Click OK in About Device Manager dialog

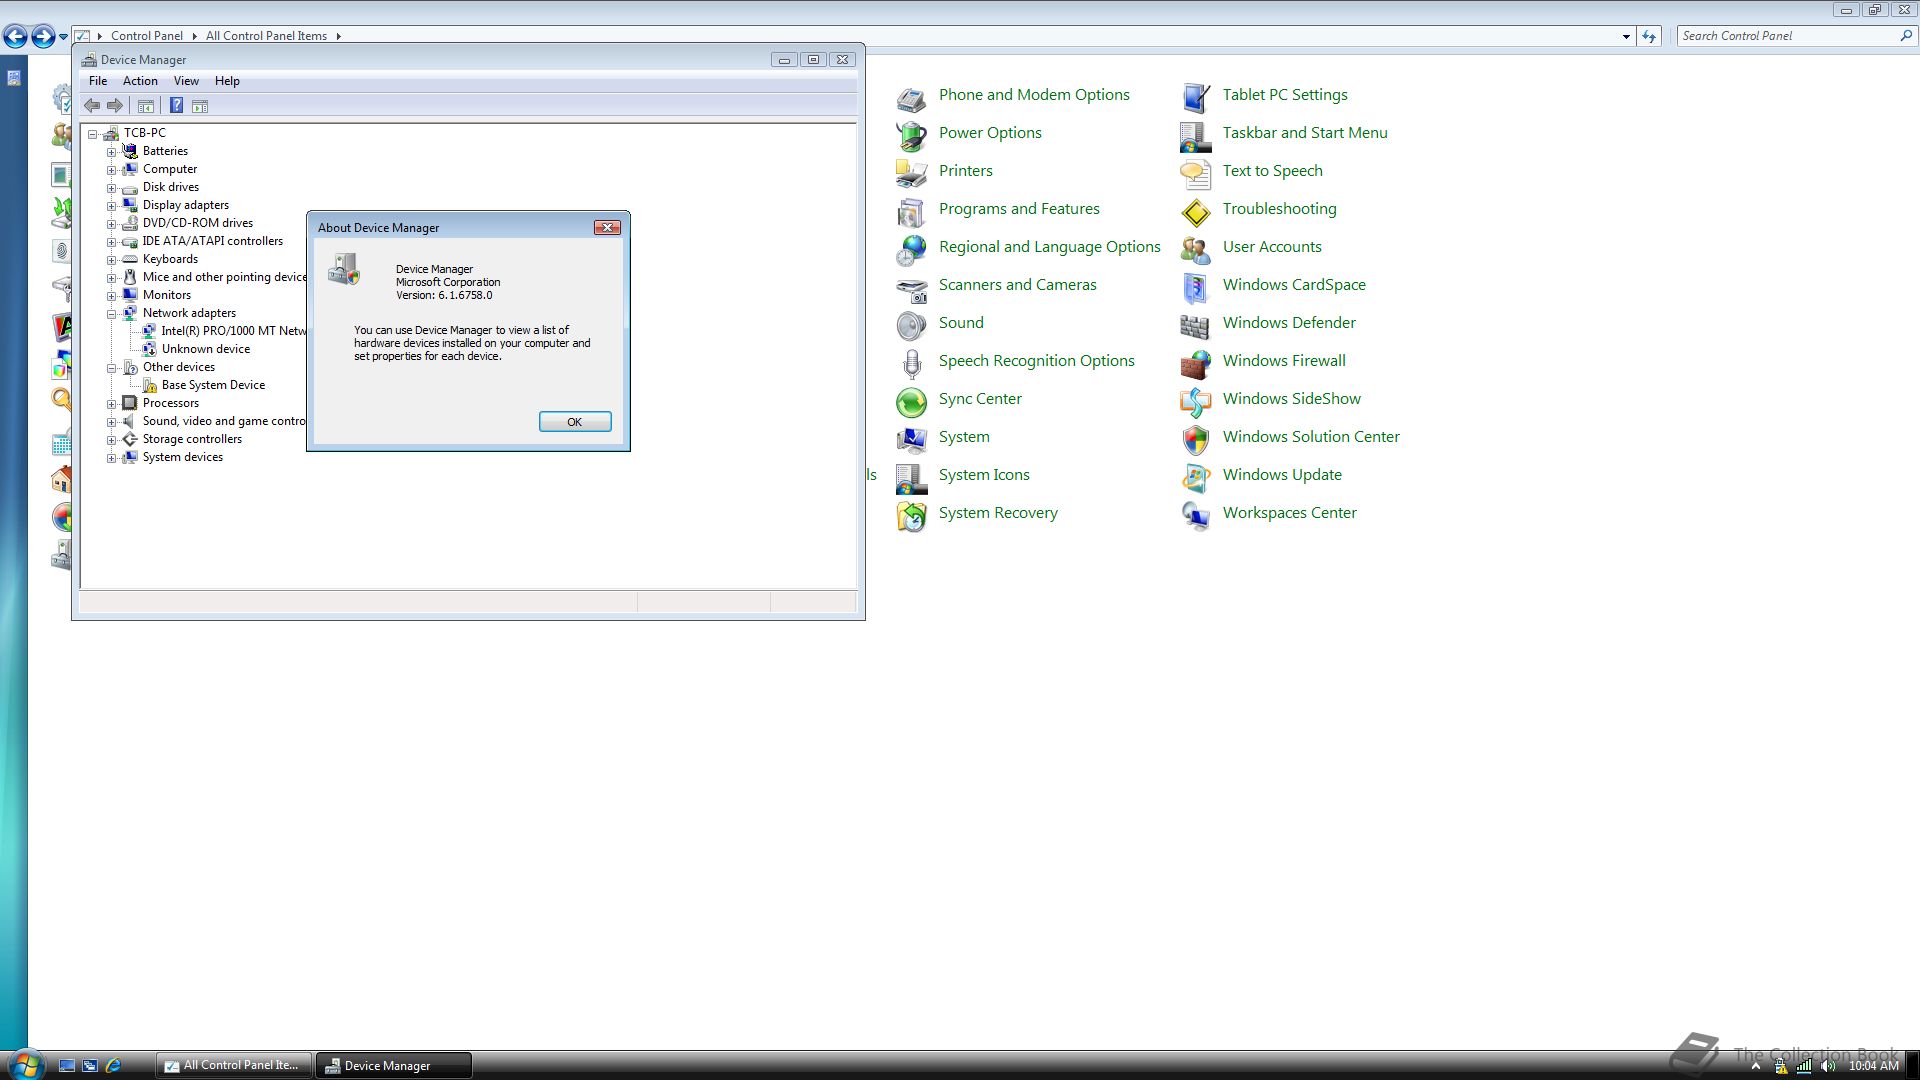(x=575, y=422)
